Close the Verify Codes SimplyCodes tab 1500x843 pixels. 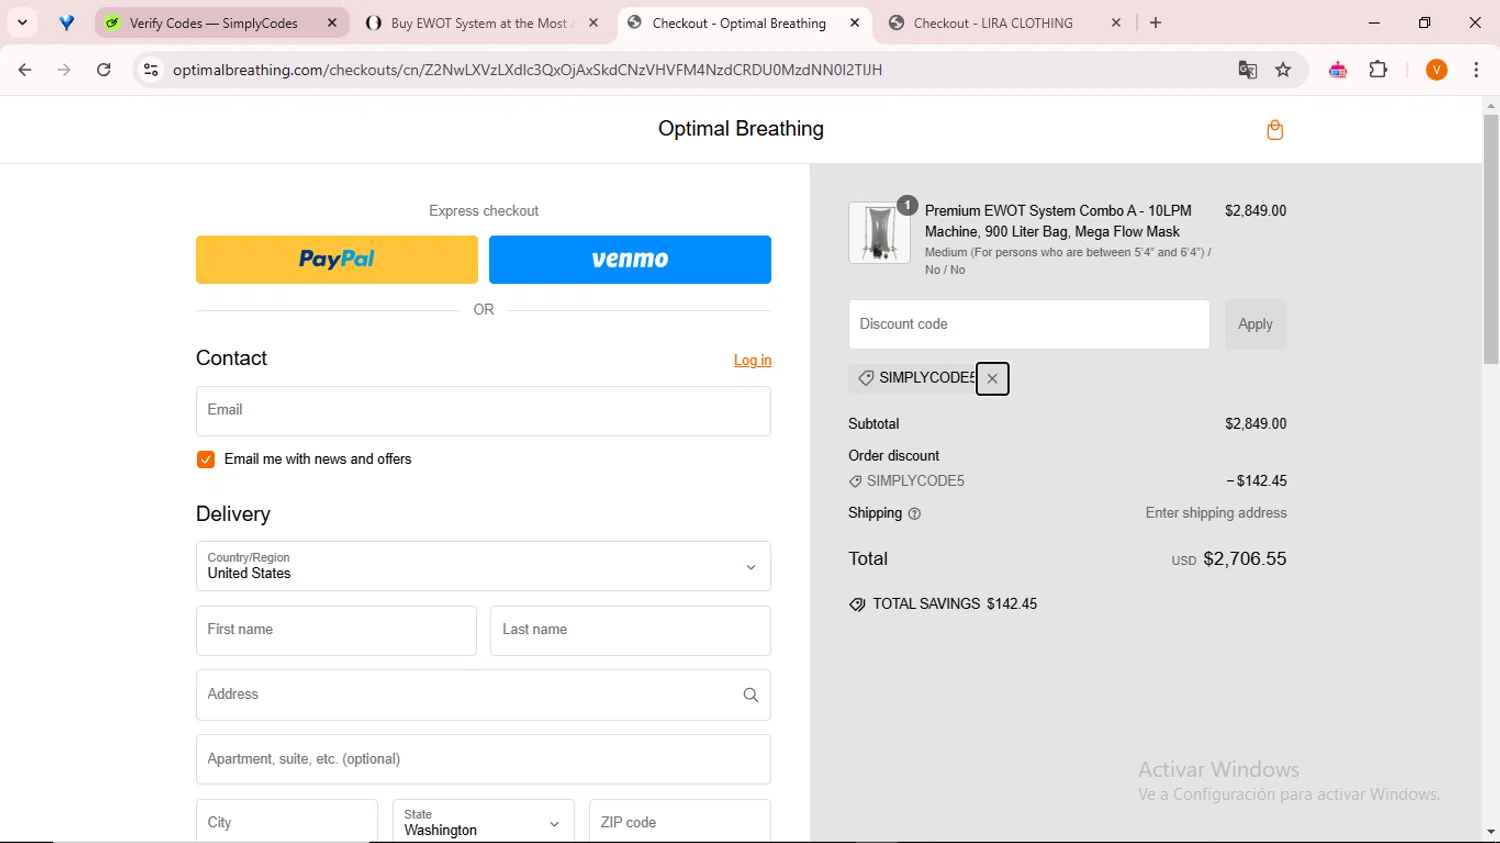pos(332,23)
